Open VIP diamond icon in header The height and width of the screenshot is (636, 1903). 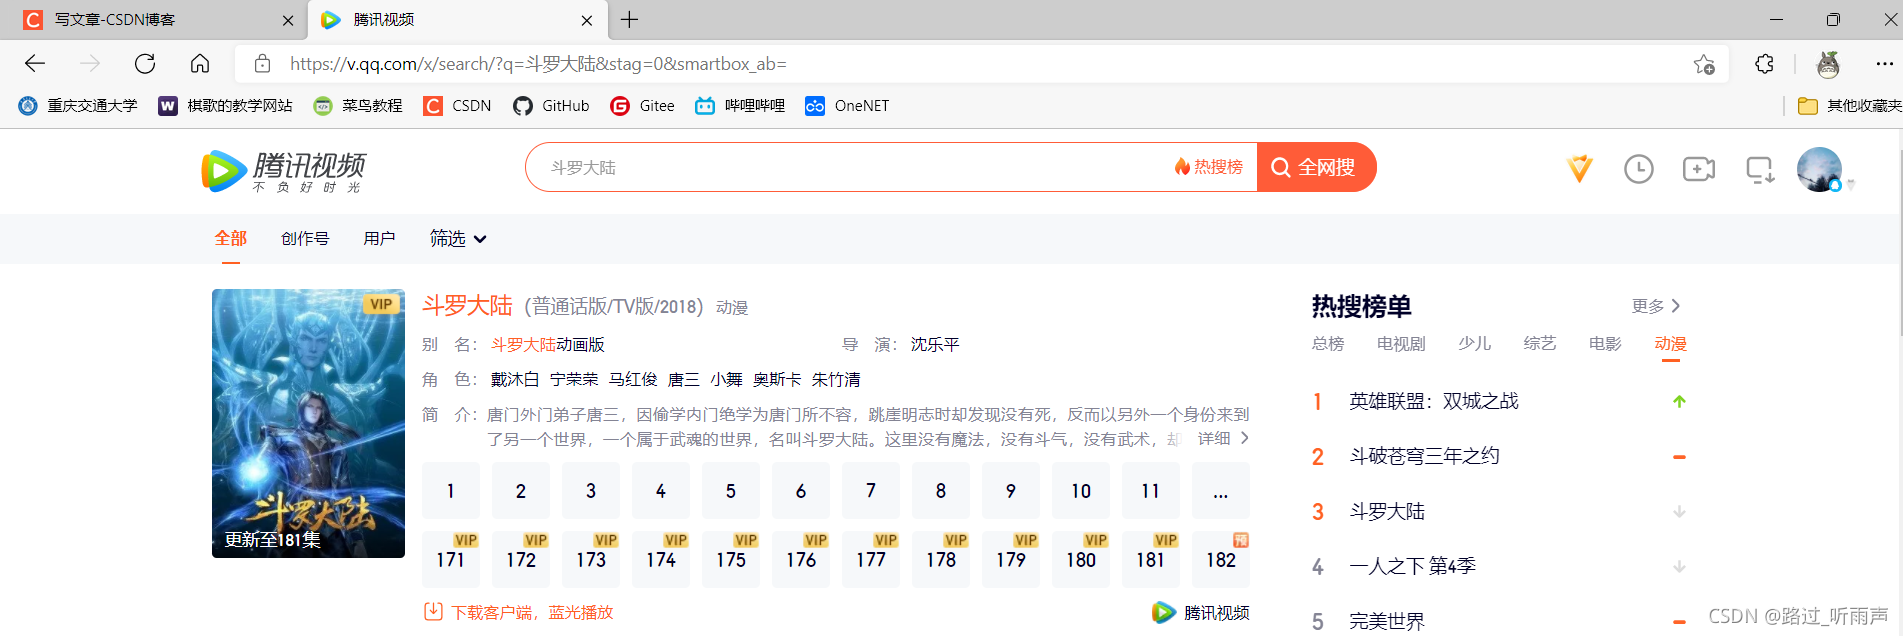(1580, 169)
